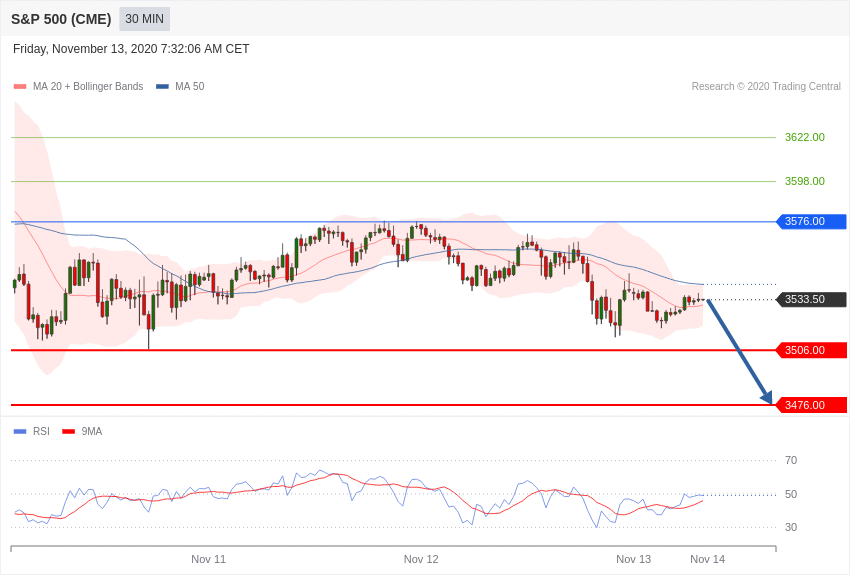
Task: Click the Nov 11 date axis label
Action: [x=208, y=559]
